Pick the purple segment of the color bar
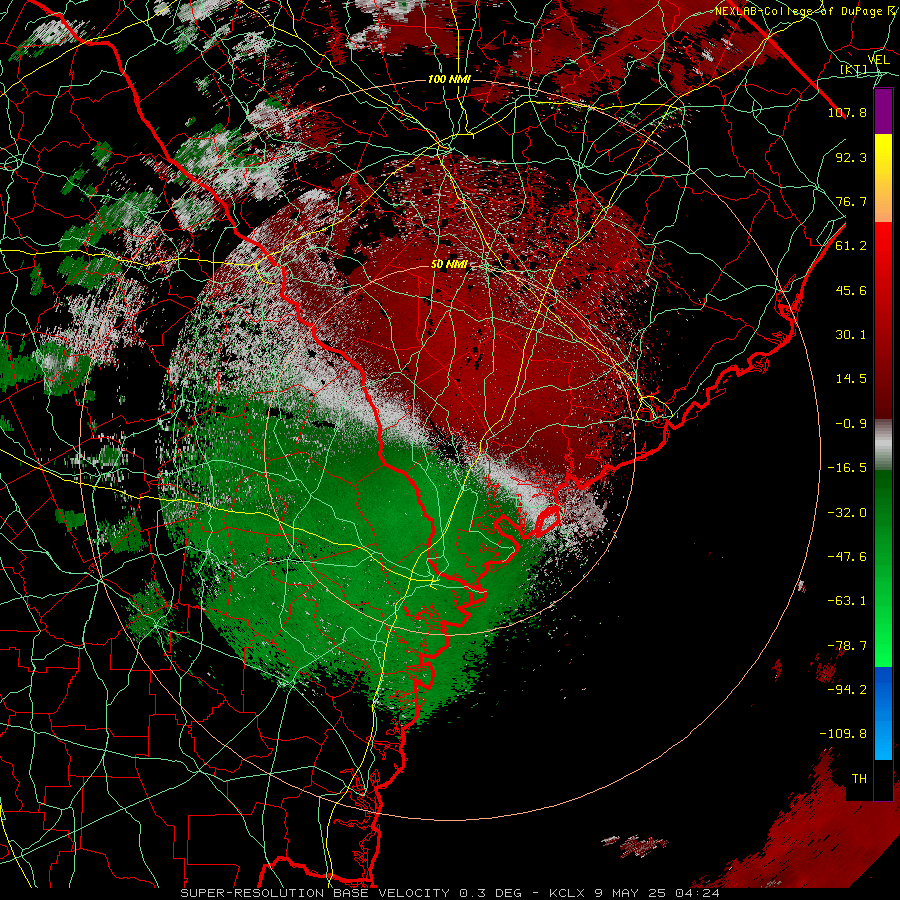Viewport: 900px width, 900px height. pos(883,112)
